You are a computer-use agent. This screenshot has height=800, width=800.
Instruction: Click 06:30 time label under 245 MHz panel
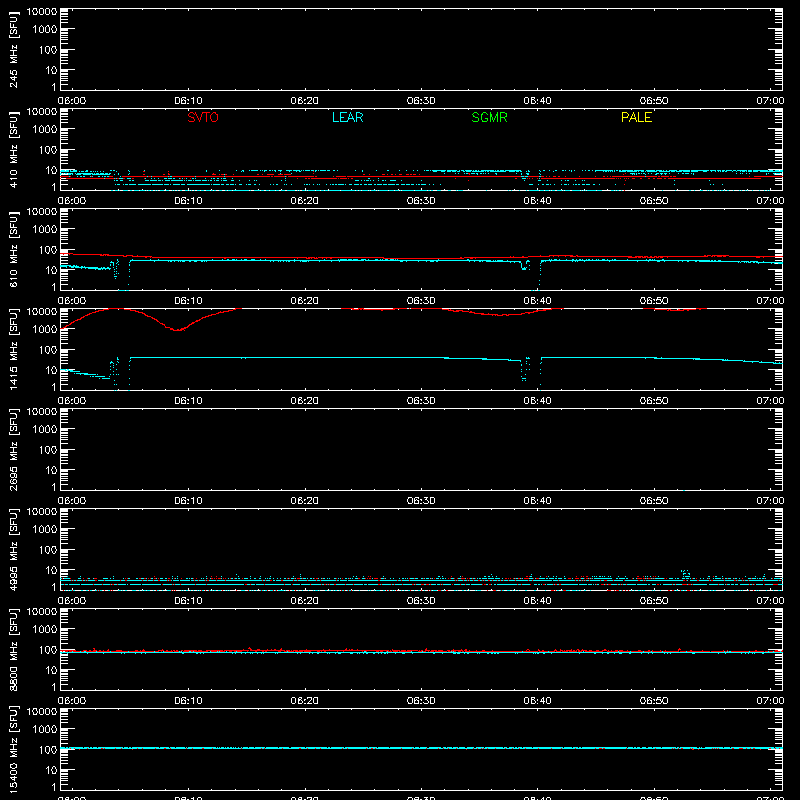coord(421,101)
